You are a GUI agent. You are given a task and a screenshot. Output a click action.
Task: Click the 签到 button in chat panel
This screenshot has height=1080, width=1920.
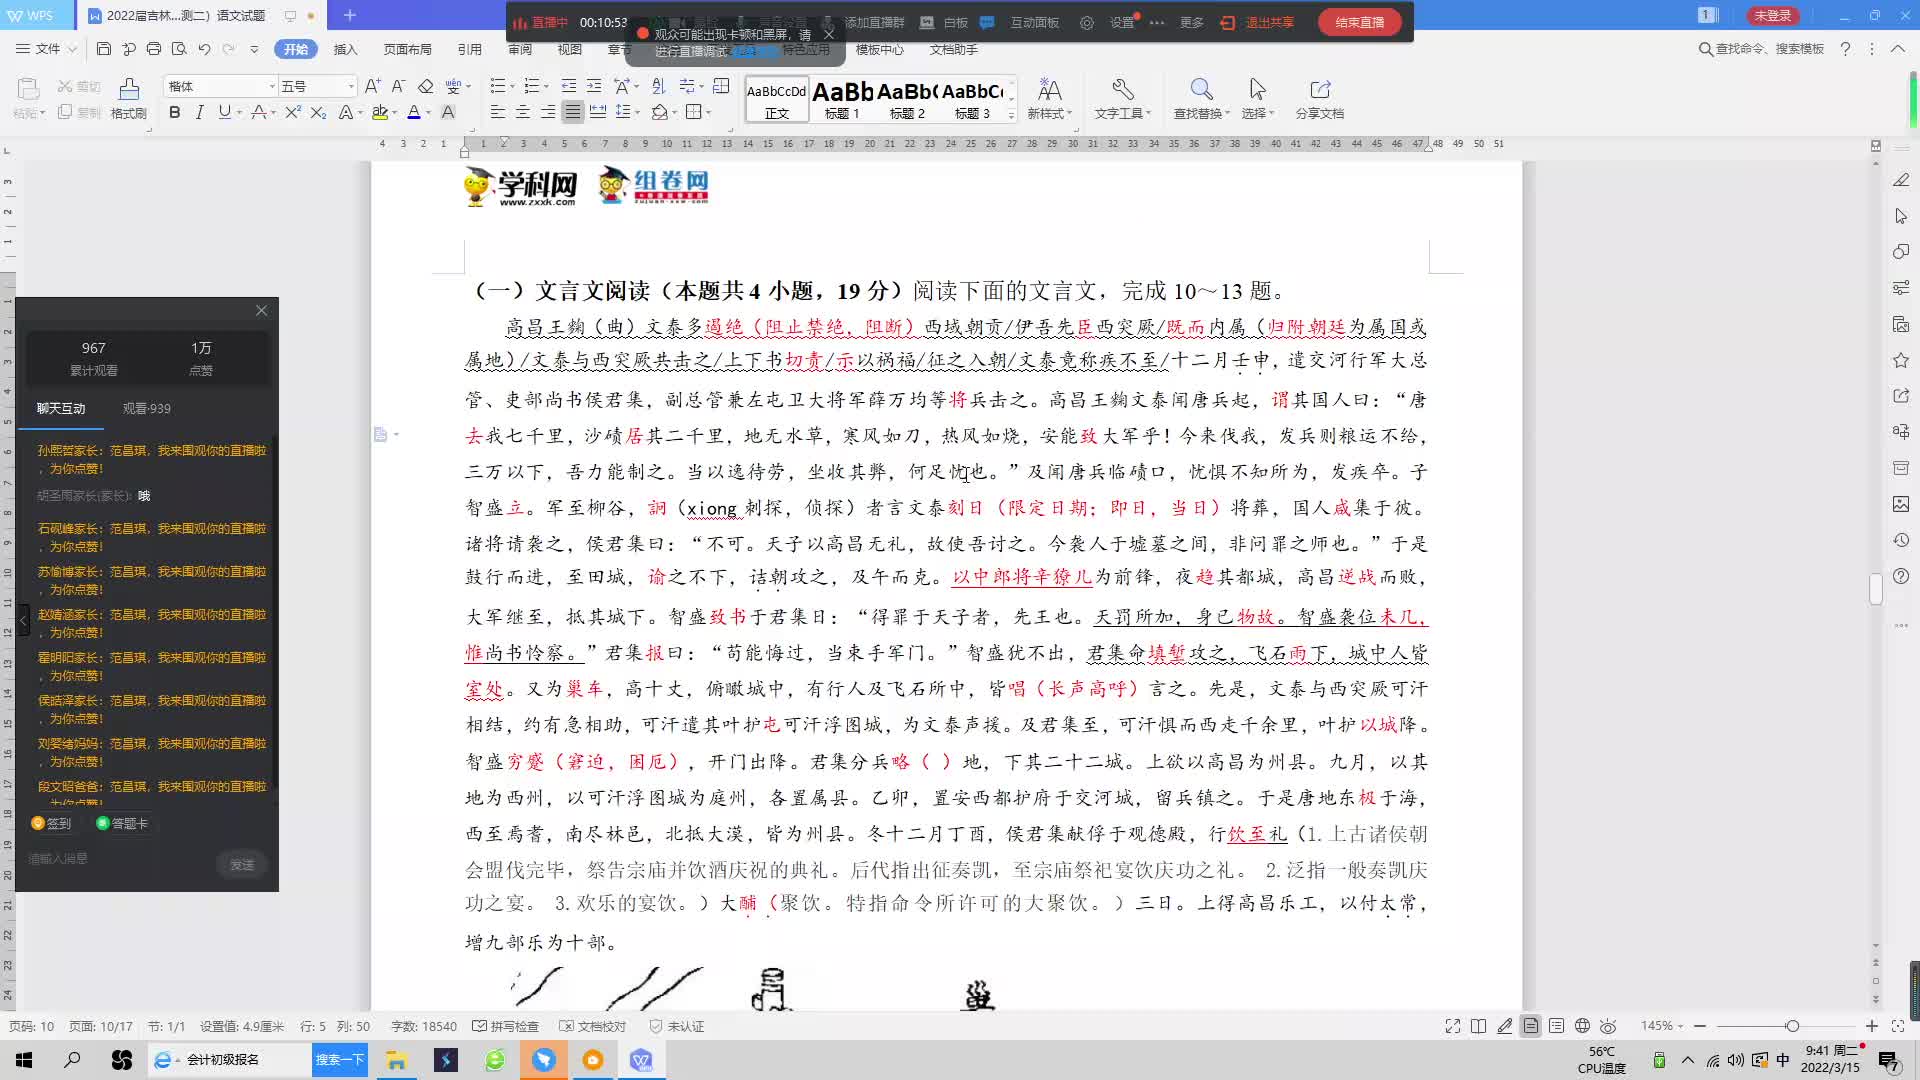[x=51, y=823]
